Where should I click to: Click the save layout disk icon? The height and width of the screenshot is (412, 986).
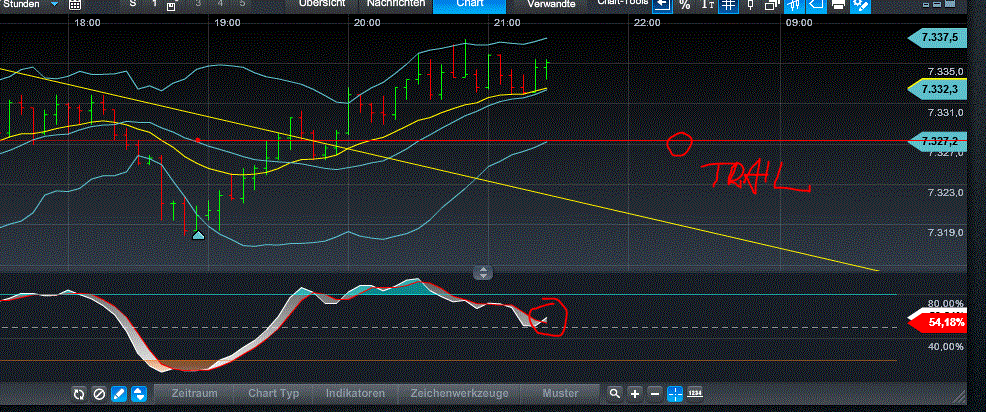tap(172, 6)
